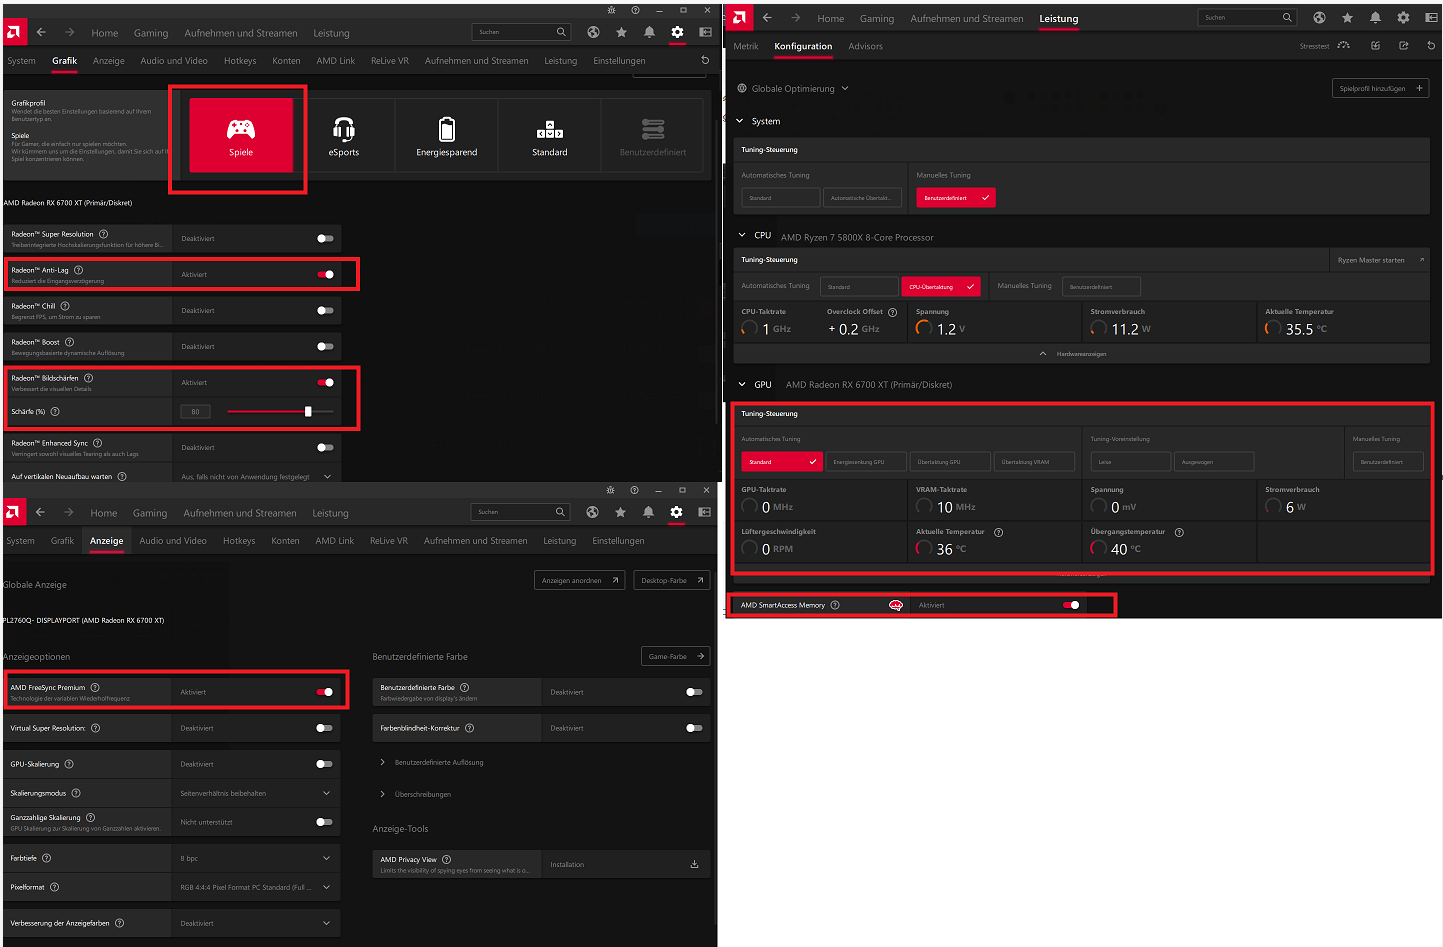
Task: Choose the Standard profile tile
Action: point(550,135)
